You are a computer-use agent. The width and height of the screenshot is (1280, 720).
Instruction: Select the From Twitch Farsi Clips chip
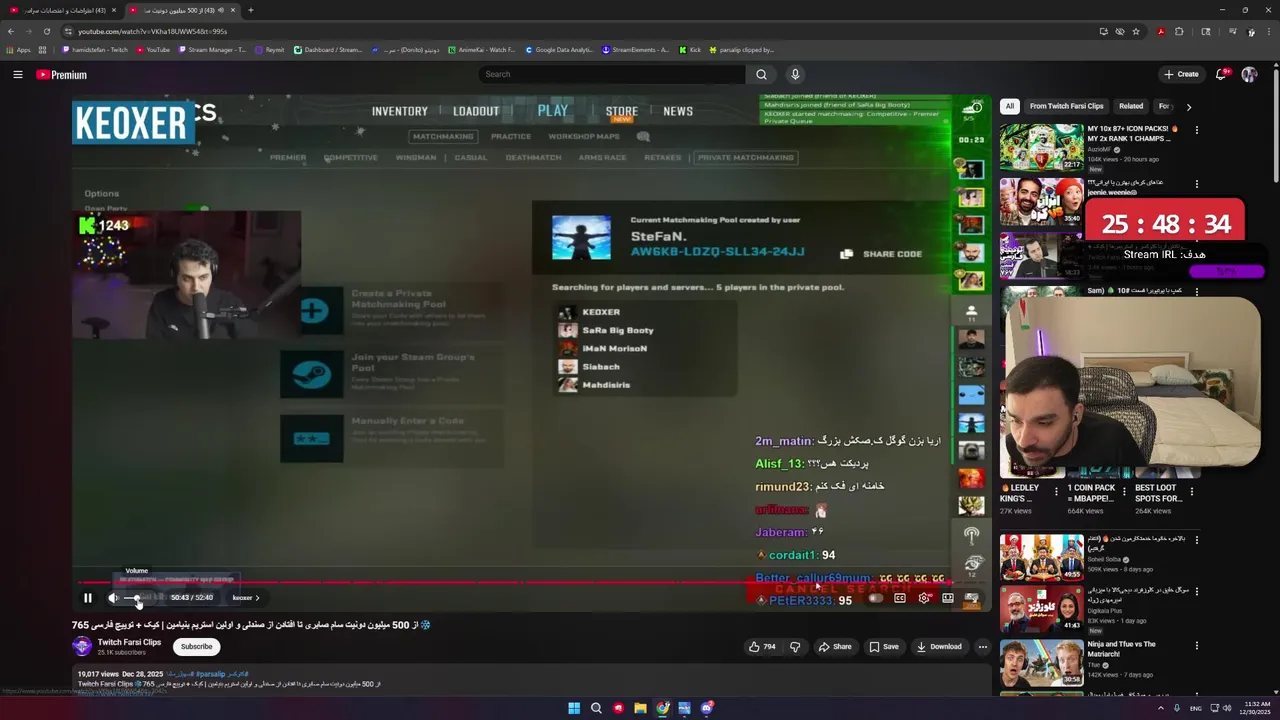pyautogui.click(x=1066, y=106)
